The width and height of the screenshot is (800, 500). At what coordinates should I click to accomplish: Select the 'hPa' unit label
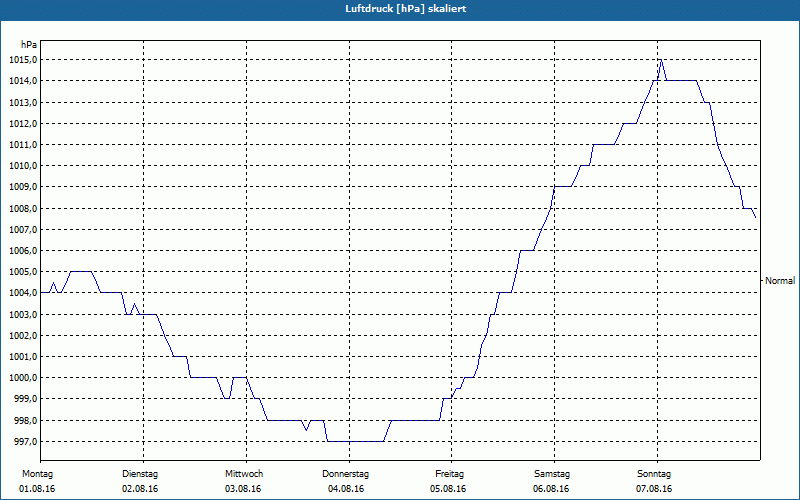point(29,45)
